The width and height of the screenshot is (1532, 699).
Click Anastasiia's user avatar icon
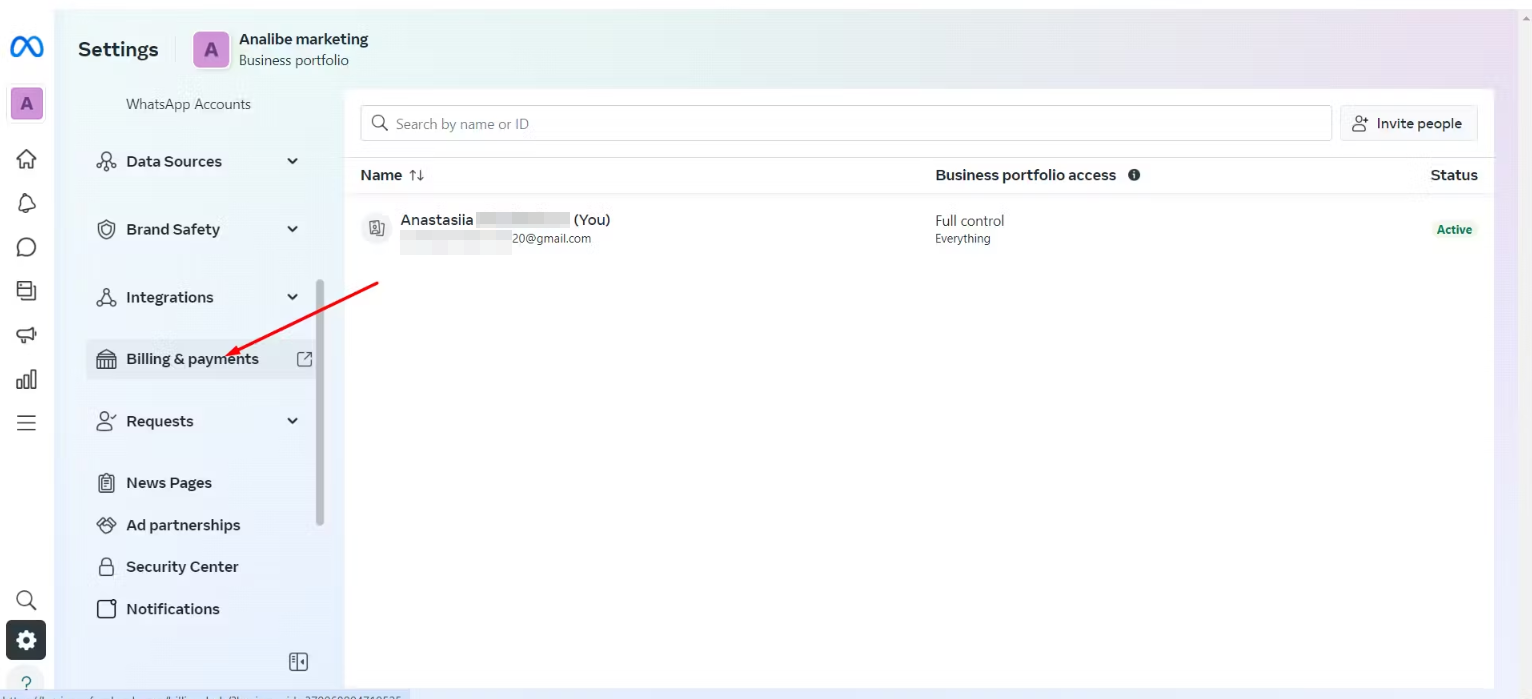[377, 229]
